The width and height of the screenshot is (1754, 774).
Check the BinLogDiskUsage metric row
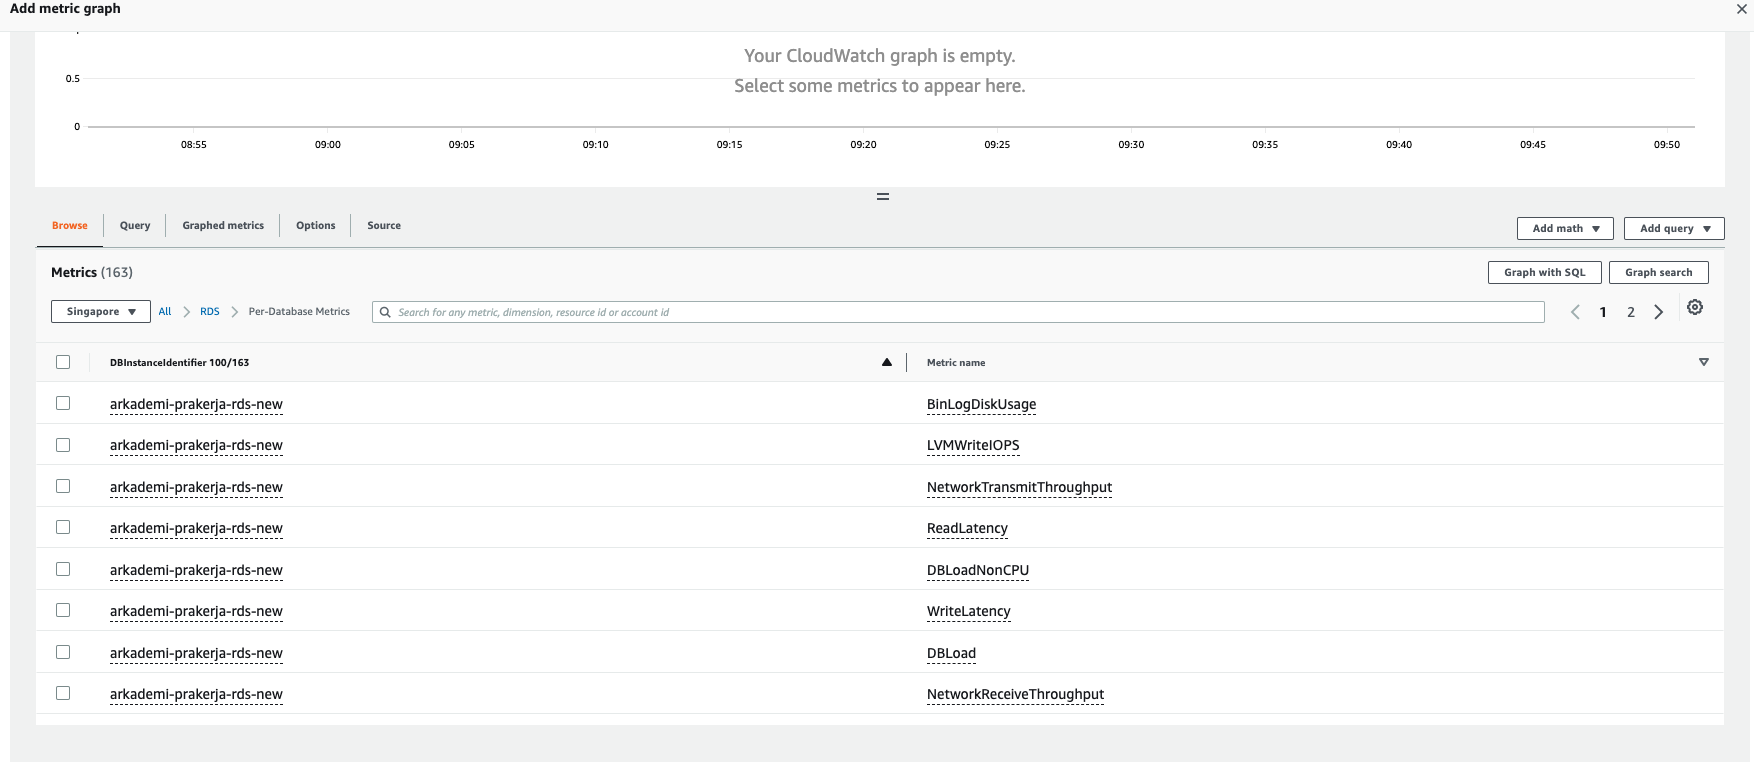63,404
